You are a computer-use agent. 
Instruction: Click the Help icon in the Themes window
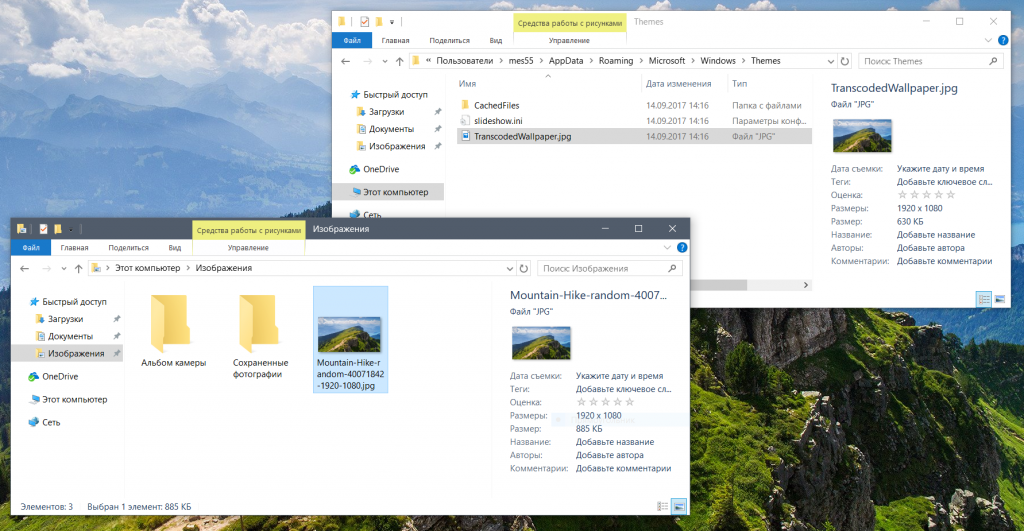(x=1002, y=40)
